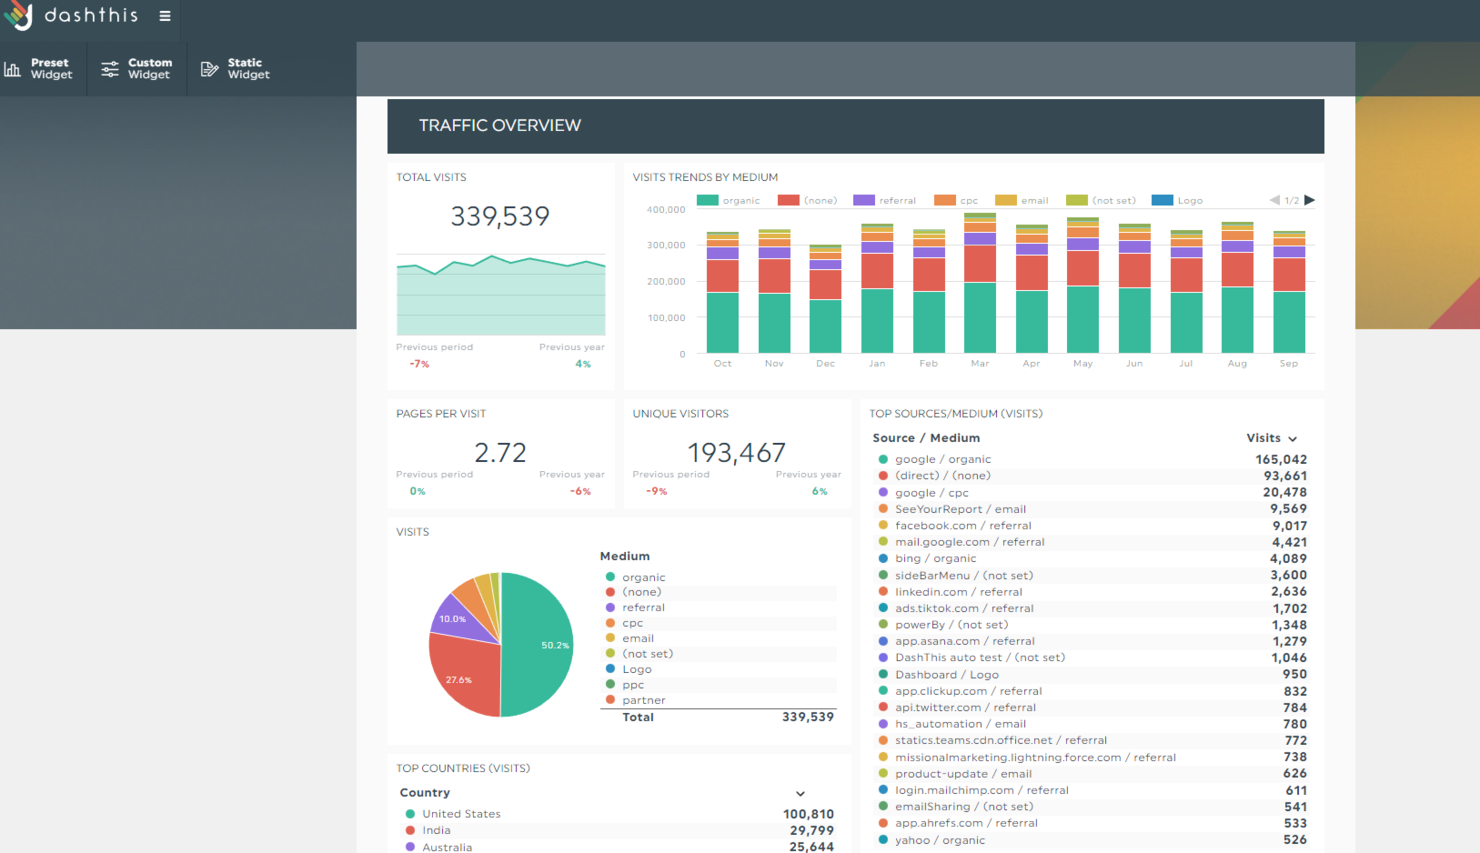This screenshot has width=1480, height=853.
Task: Click the Static Widget edit icon
Action: click(x=209, y=69)
